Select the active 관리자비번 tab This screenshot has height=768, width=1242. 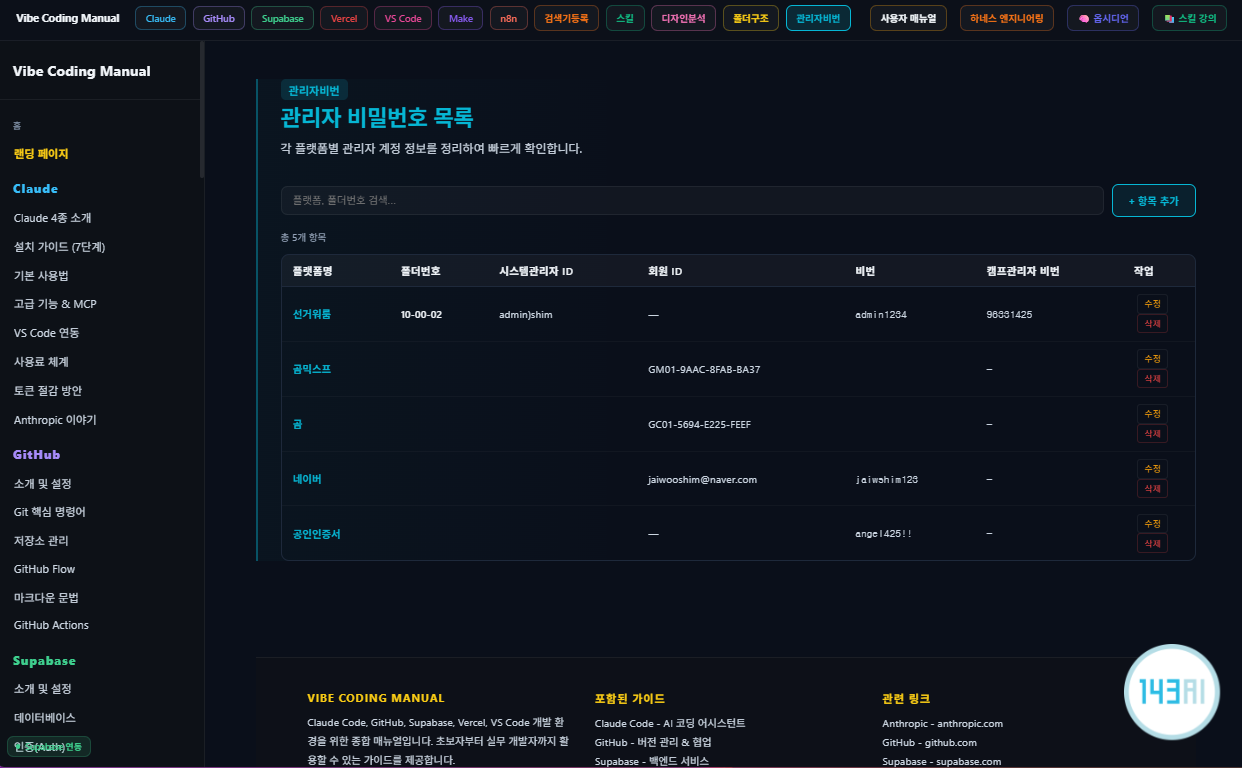point(819,18)
